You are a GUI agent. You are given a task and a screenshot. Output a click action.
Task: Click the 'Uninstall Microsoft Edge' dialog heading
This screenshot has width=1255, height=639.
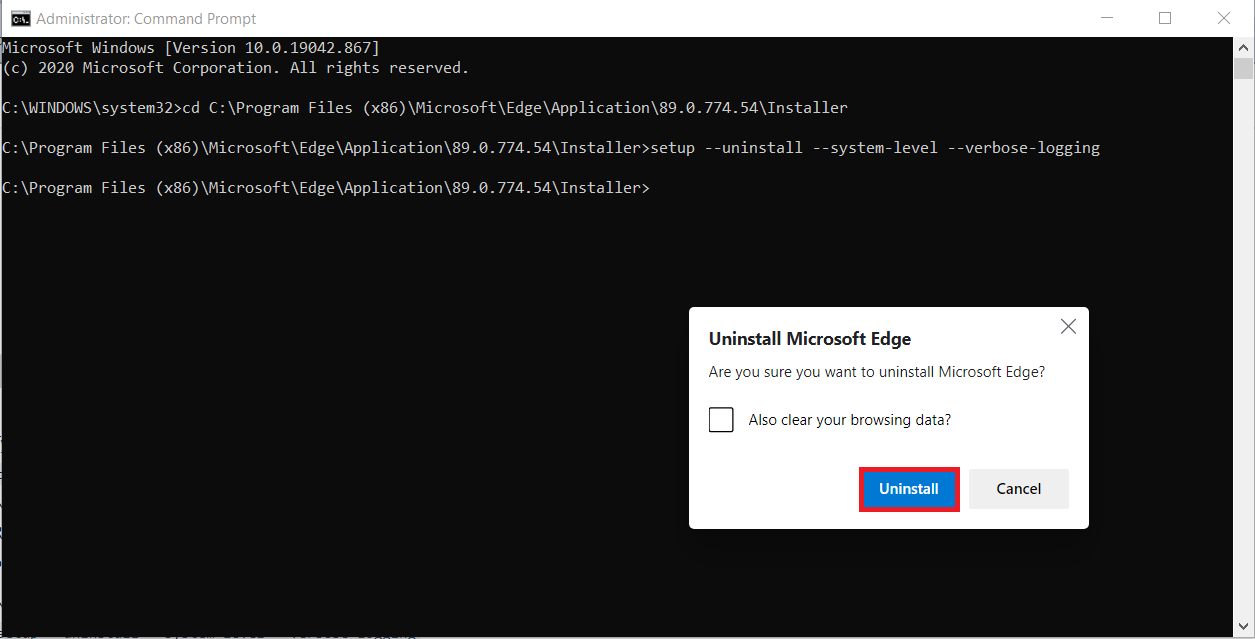click(x=810, y=339)
